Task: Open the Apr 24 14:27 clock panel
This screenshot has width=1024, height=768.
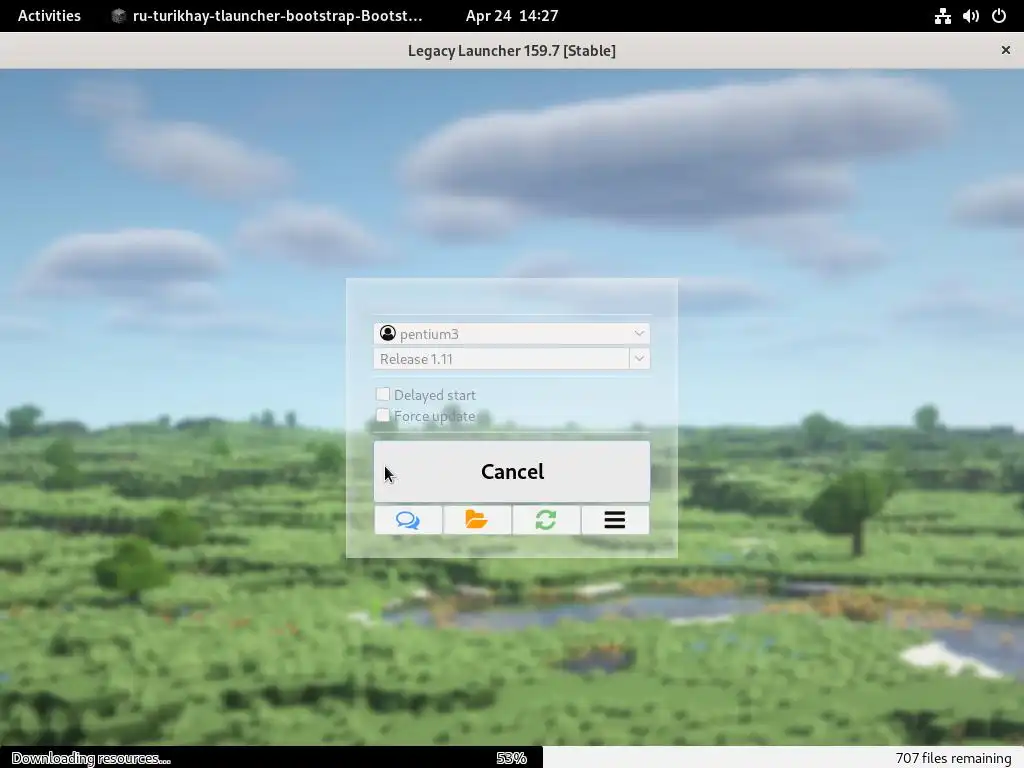Action: (512, 16)
